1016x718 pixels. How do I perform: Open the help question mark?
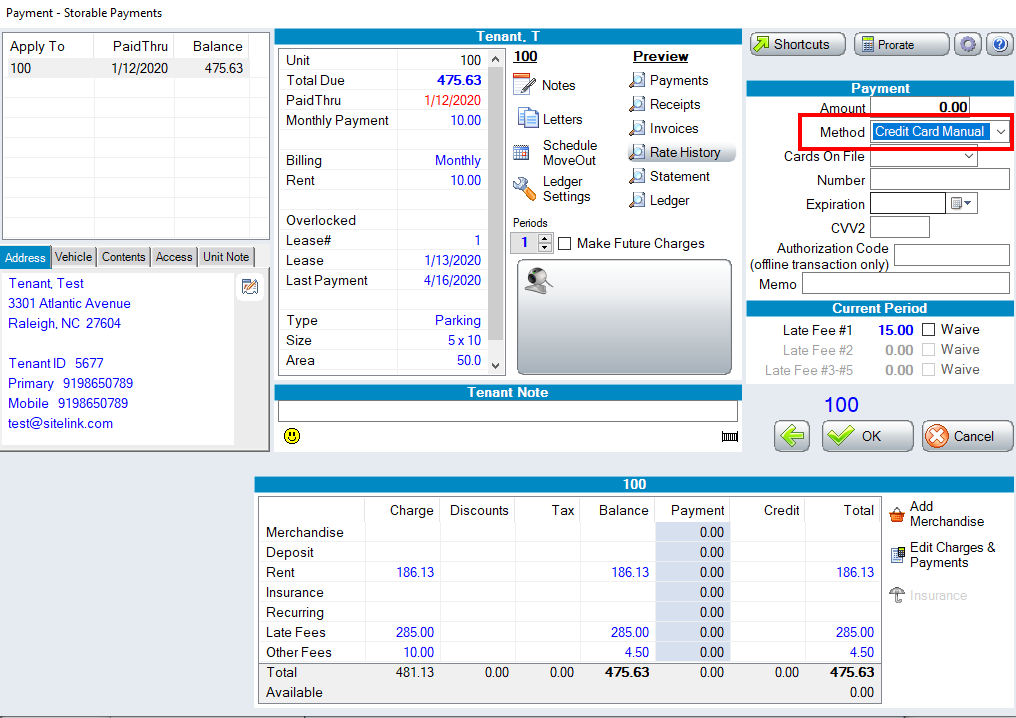[1000, 45]
